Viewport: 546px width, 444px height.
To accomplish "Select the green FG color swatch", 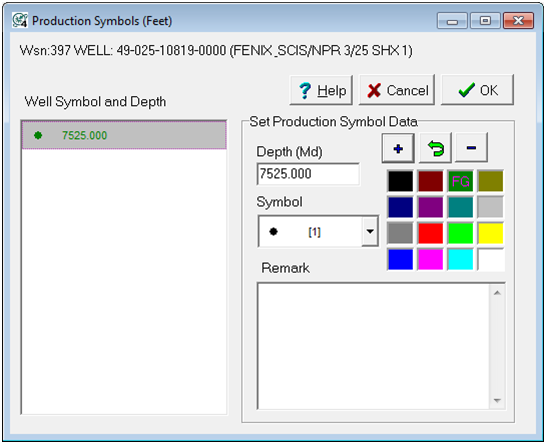I will [x=460, y=181].
